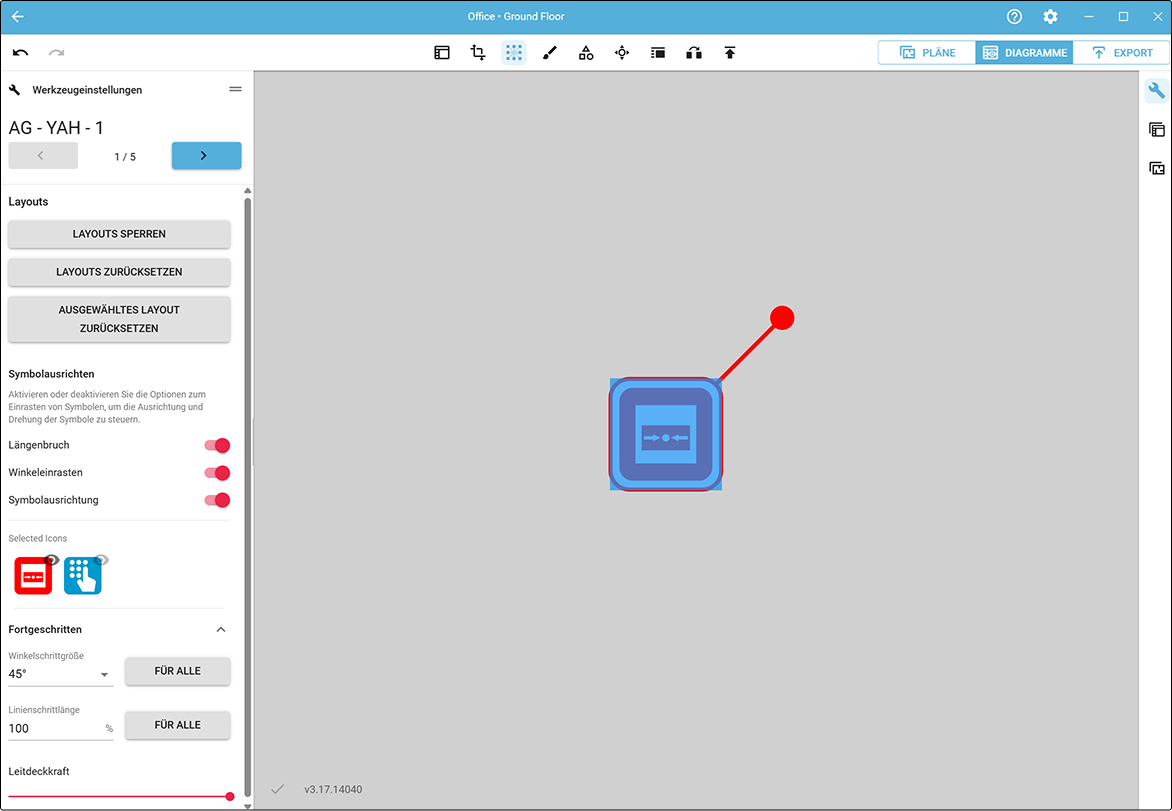Screen dimensions: 1172x811
Task: Open the Winkelschrittgröße 45° dropdown
Action: (x=61, y=674)
